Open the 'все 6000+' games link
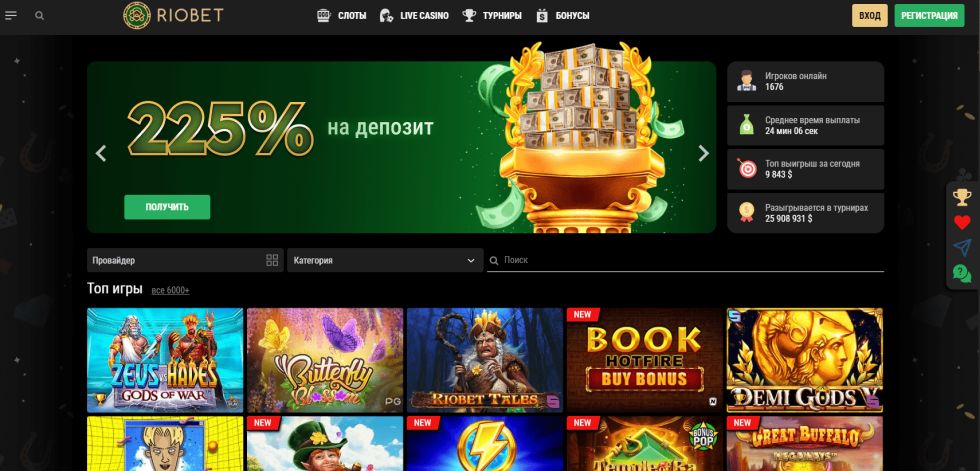The image size is (980, 471). coord(170,290)
